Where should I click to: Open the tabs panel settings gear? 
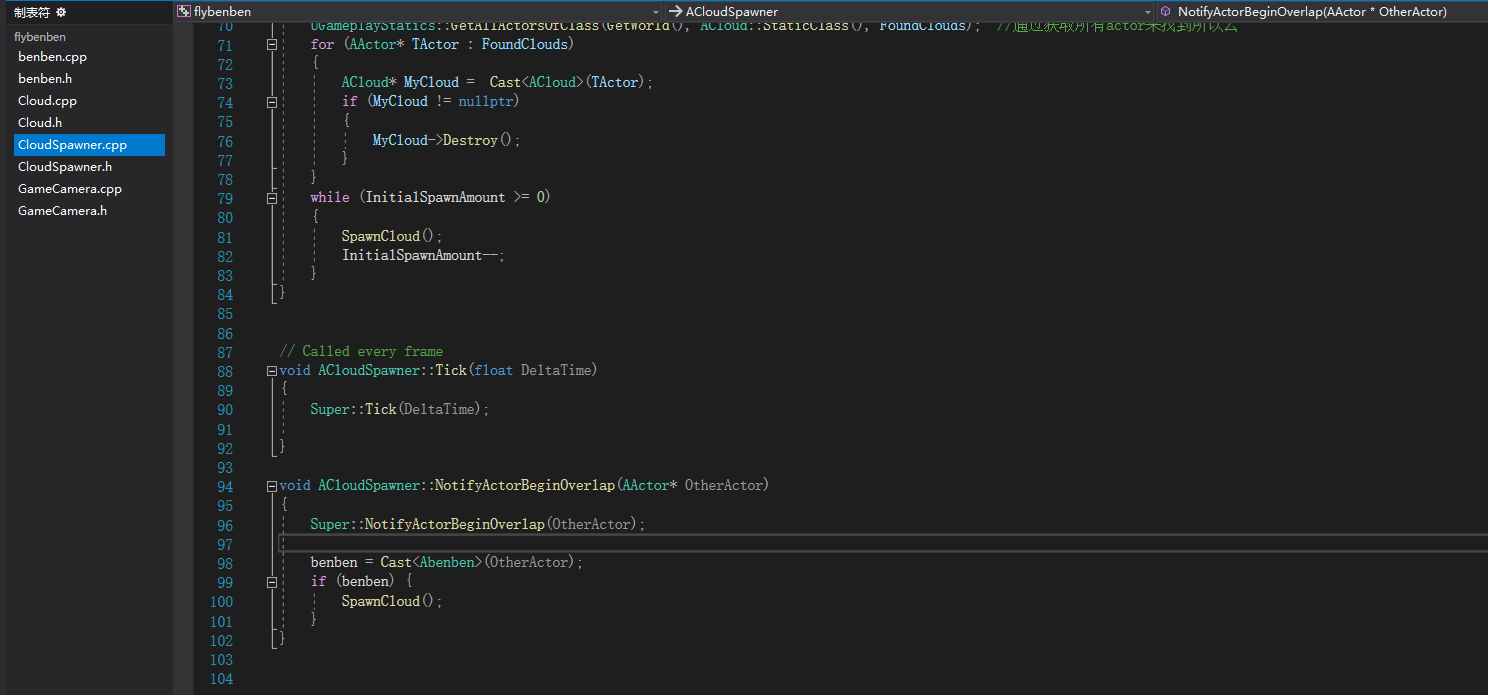tap(61, 12)
